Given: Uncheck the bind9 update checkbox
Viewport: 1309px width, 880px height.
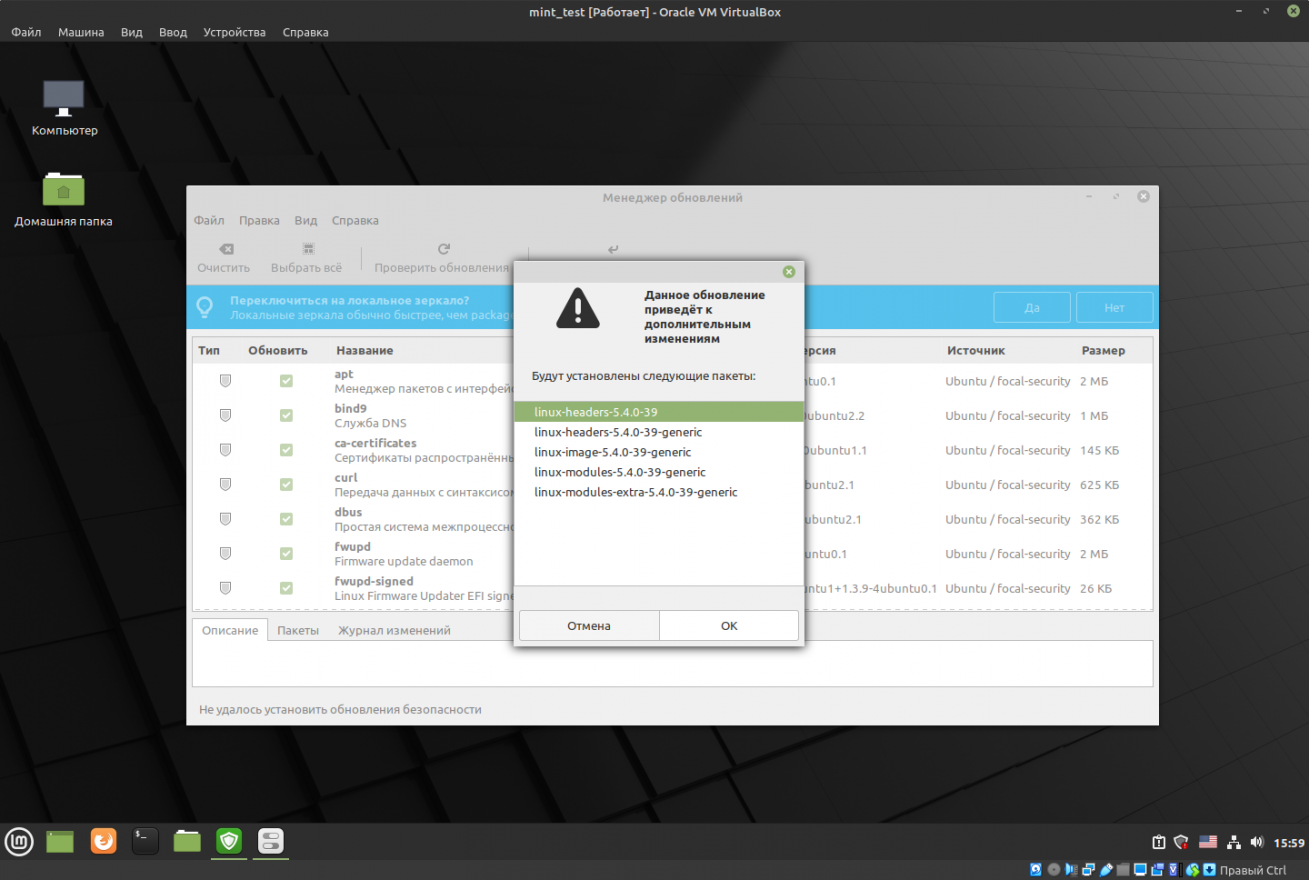Looking at the screenshot, I should (x=286, y=416).
